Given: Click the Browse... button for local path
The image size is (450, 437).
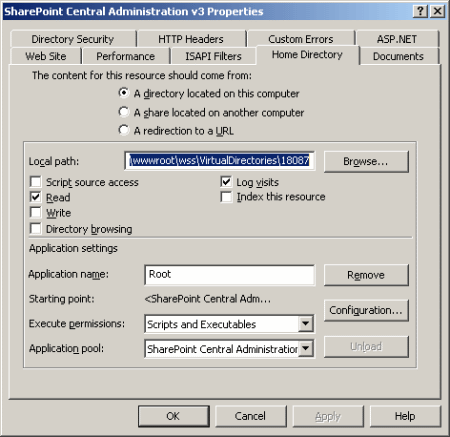Looking at the screenshot, I should 366,162.
